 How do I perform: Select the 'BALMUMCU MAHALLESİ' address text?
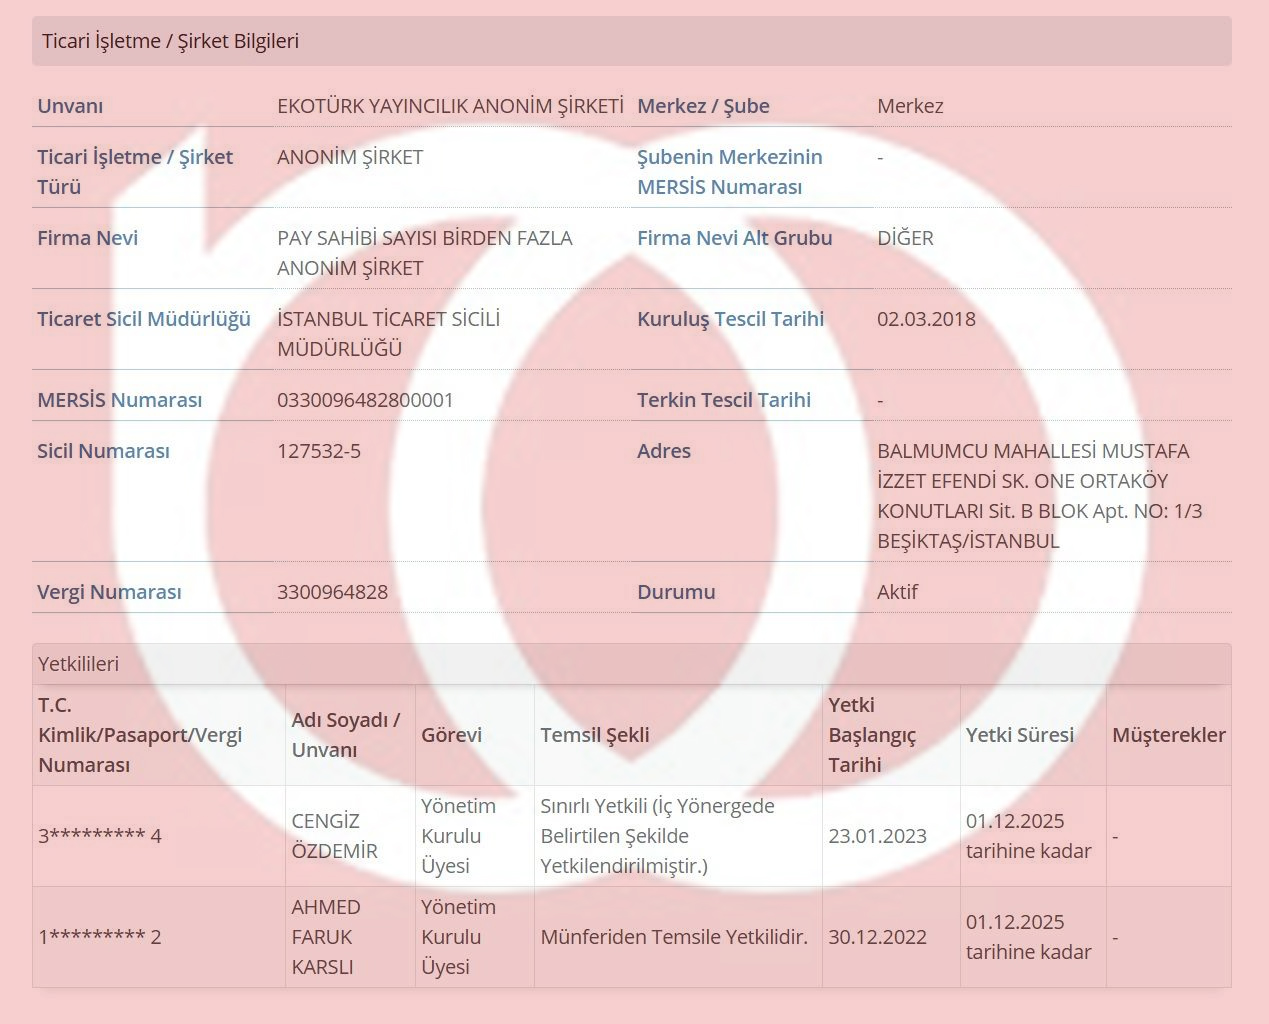click(985, 451)
